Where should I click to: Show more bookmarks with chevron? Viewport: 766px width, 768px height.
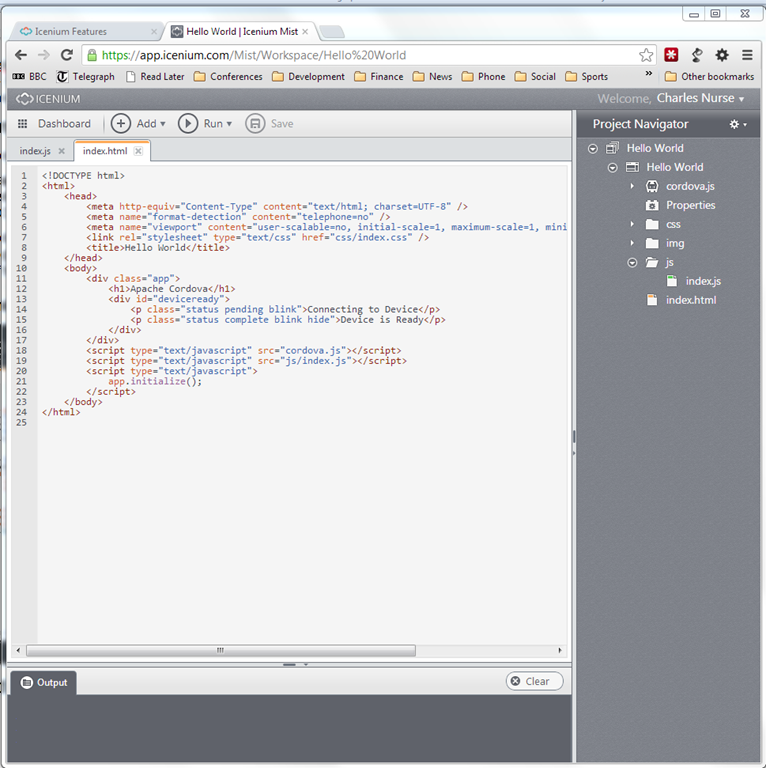click(x=649, y=73)
